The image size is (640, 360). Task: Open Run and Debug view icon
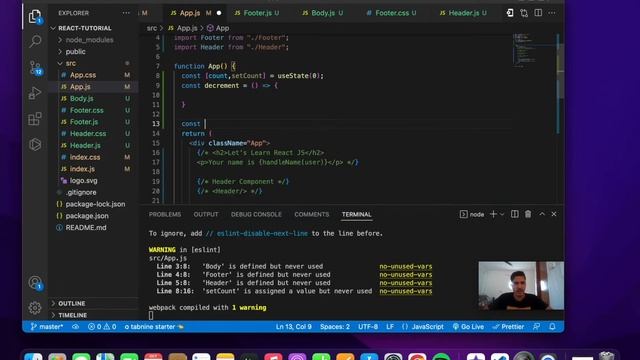35,93
